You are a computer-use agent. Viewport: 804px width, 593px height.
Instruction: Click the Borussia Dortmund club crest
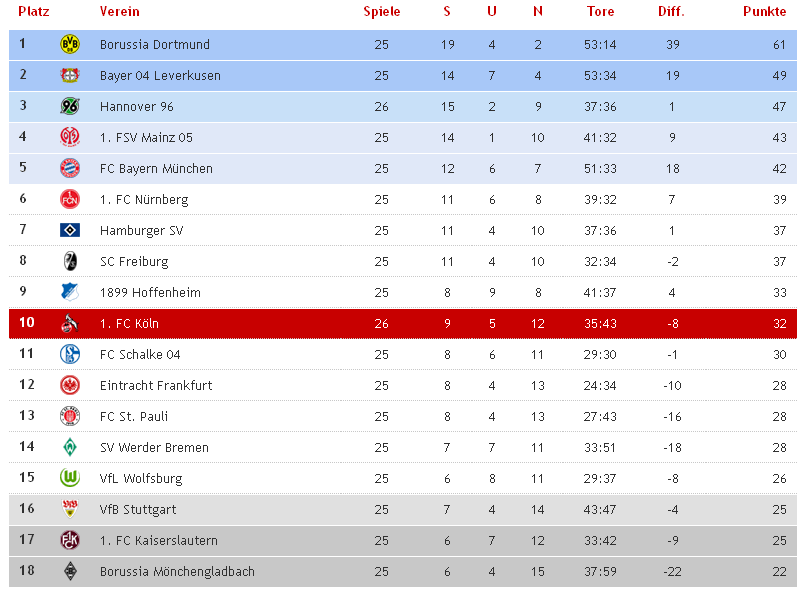pos(70,45)
